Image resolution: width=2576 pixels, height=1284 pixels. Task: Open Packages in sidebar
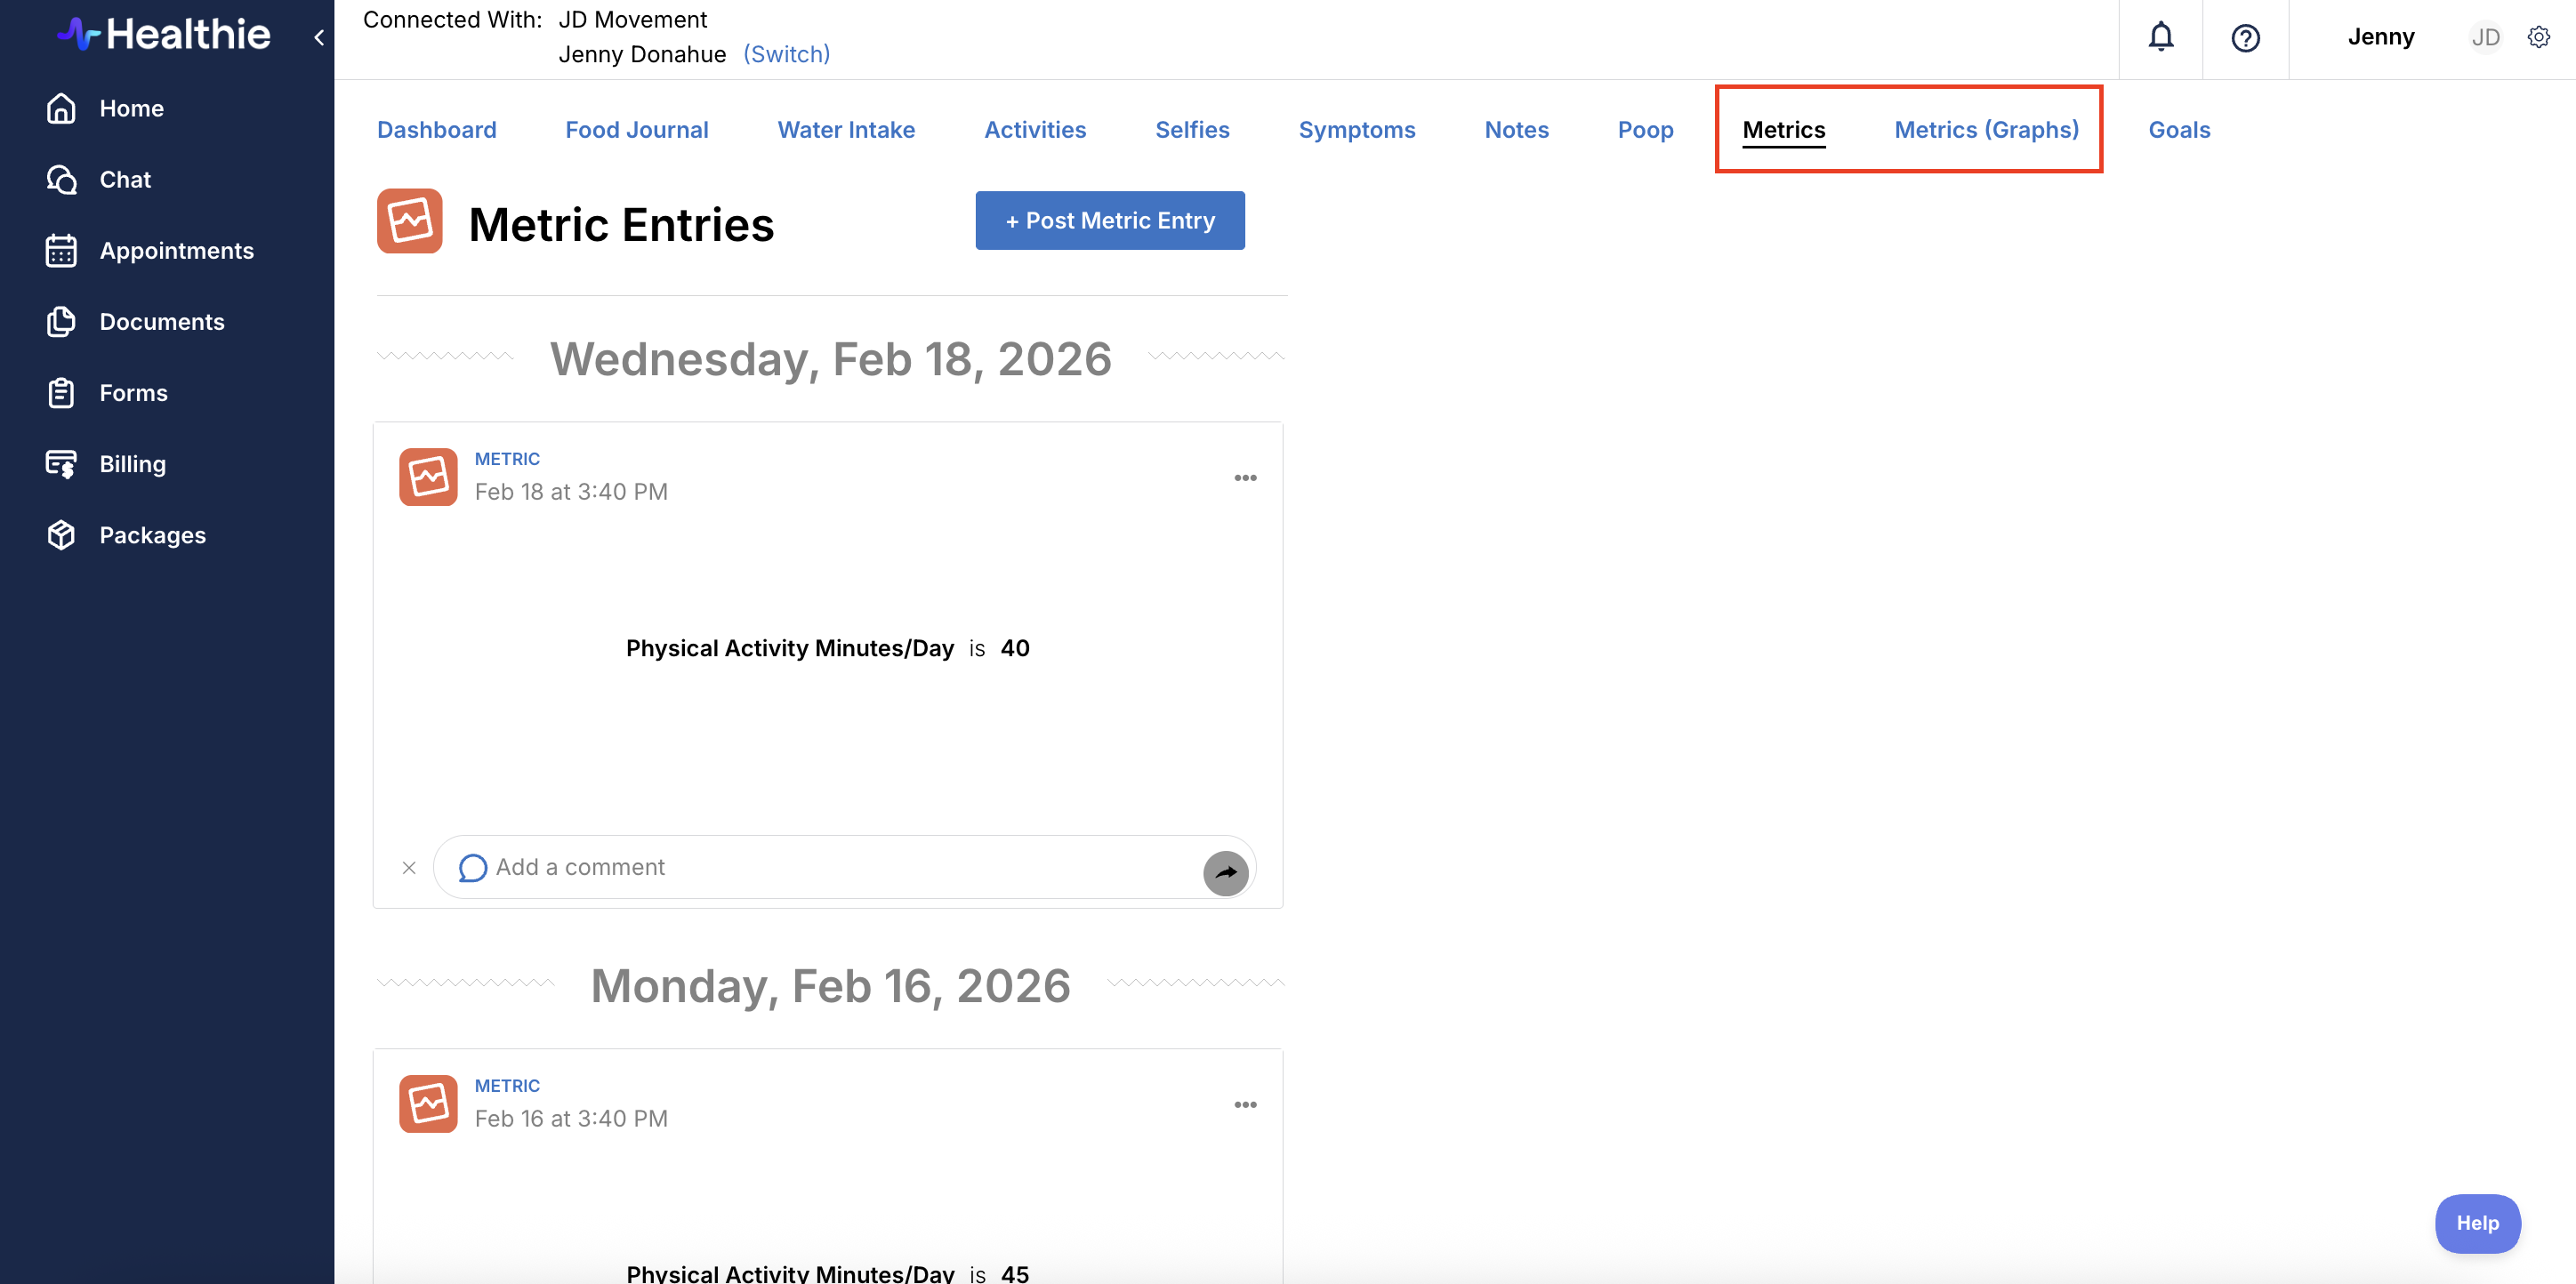(152, 535)
